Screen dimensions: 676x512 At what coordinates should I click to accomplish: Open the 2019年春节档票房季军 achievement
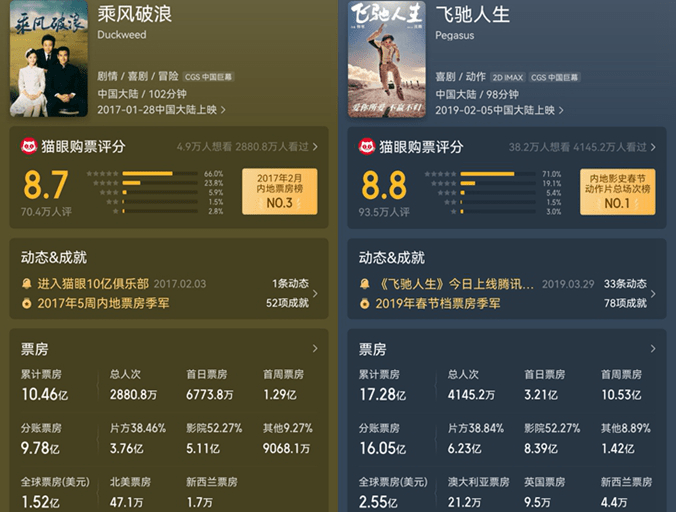[438, 304]
